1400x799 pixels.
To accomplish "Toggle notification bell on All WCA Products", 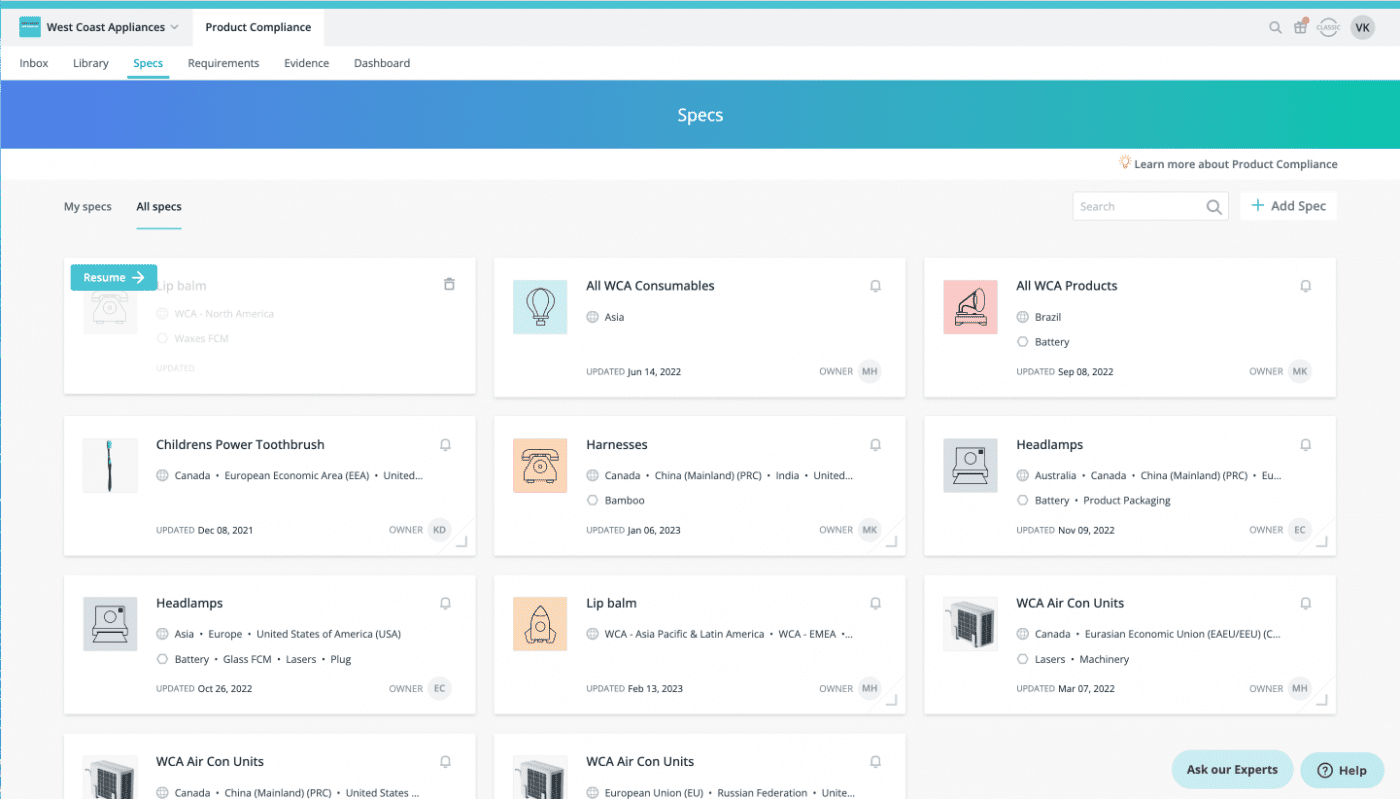I will click(x=1305, y=286).
